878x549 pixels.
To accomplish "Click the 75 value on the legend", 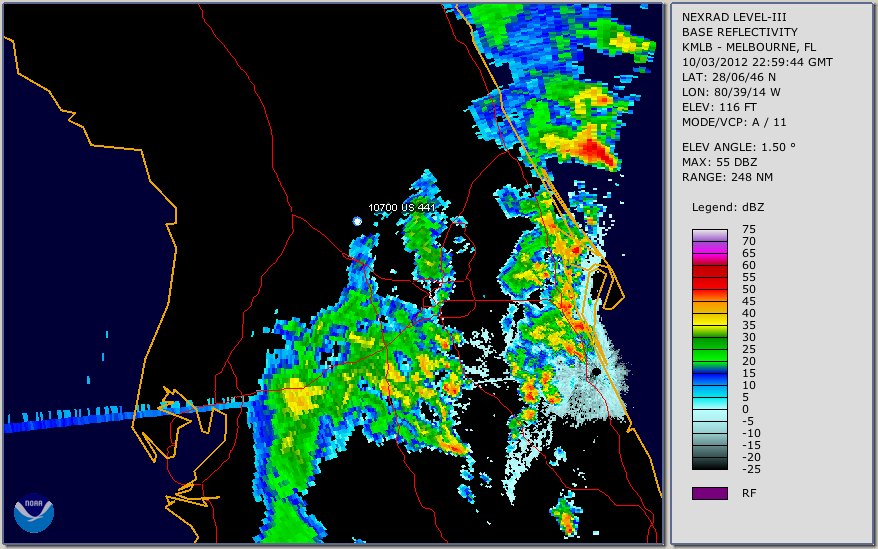I will (x=749, y=229).
